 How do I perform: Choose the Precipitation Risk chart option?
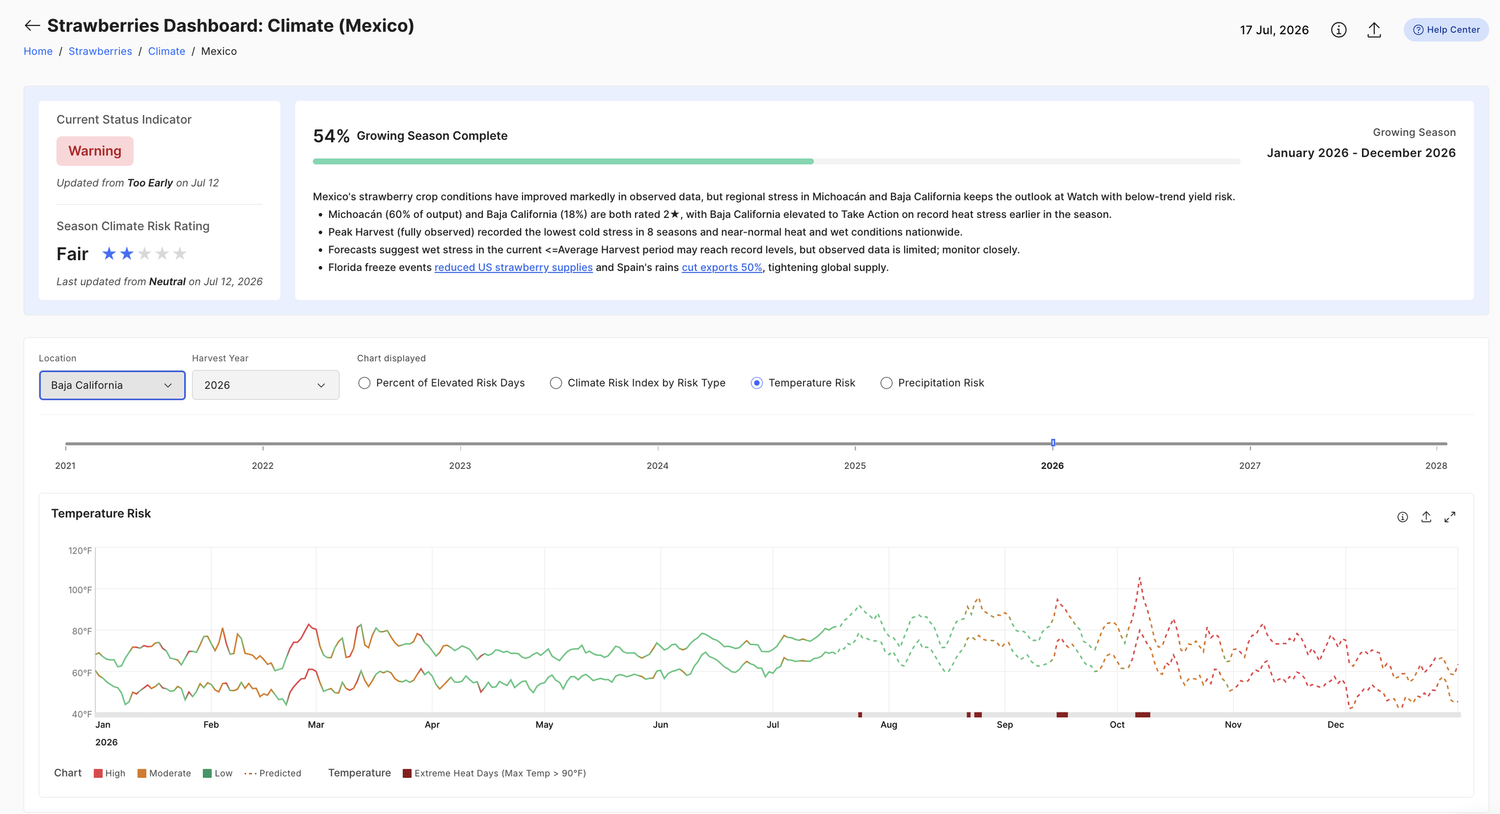point(886,383)
